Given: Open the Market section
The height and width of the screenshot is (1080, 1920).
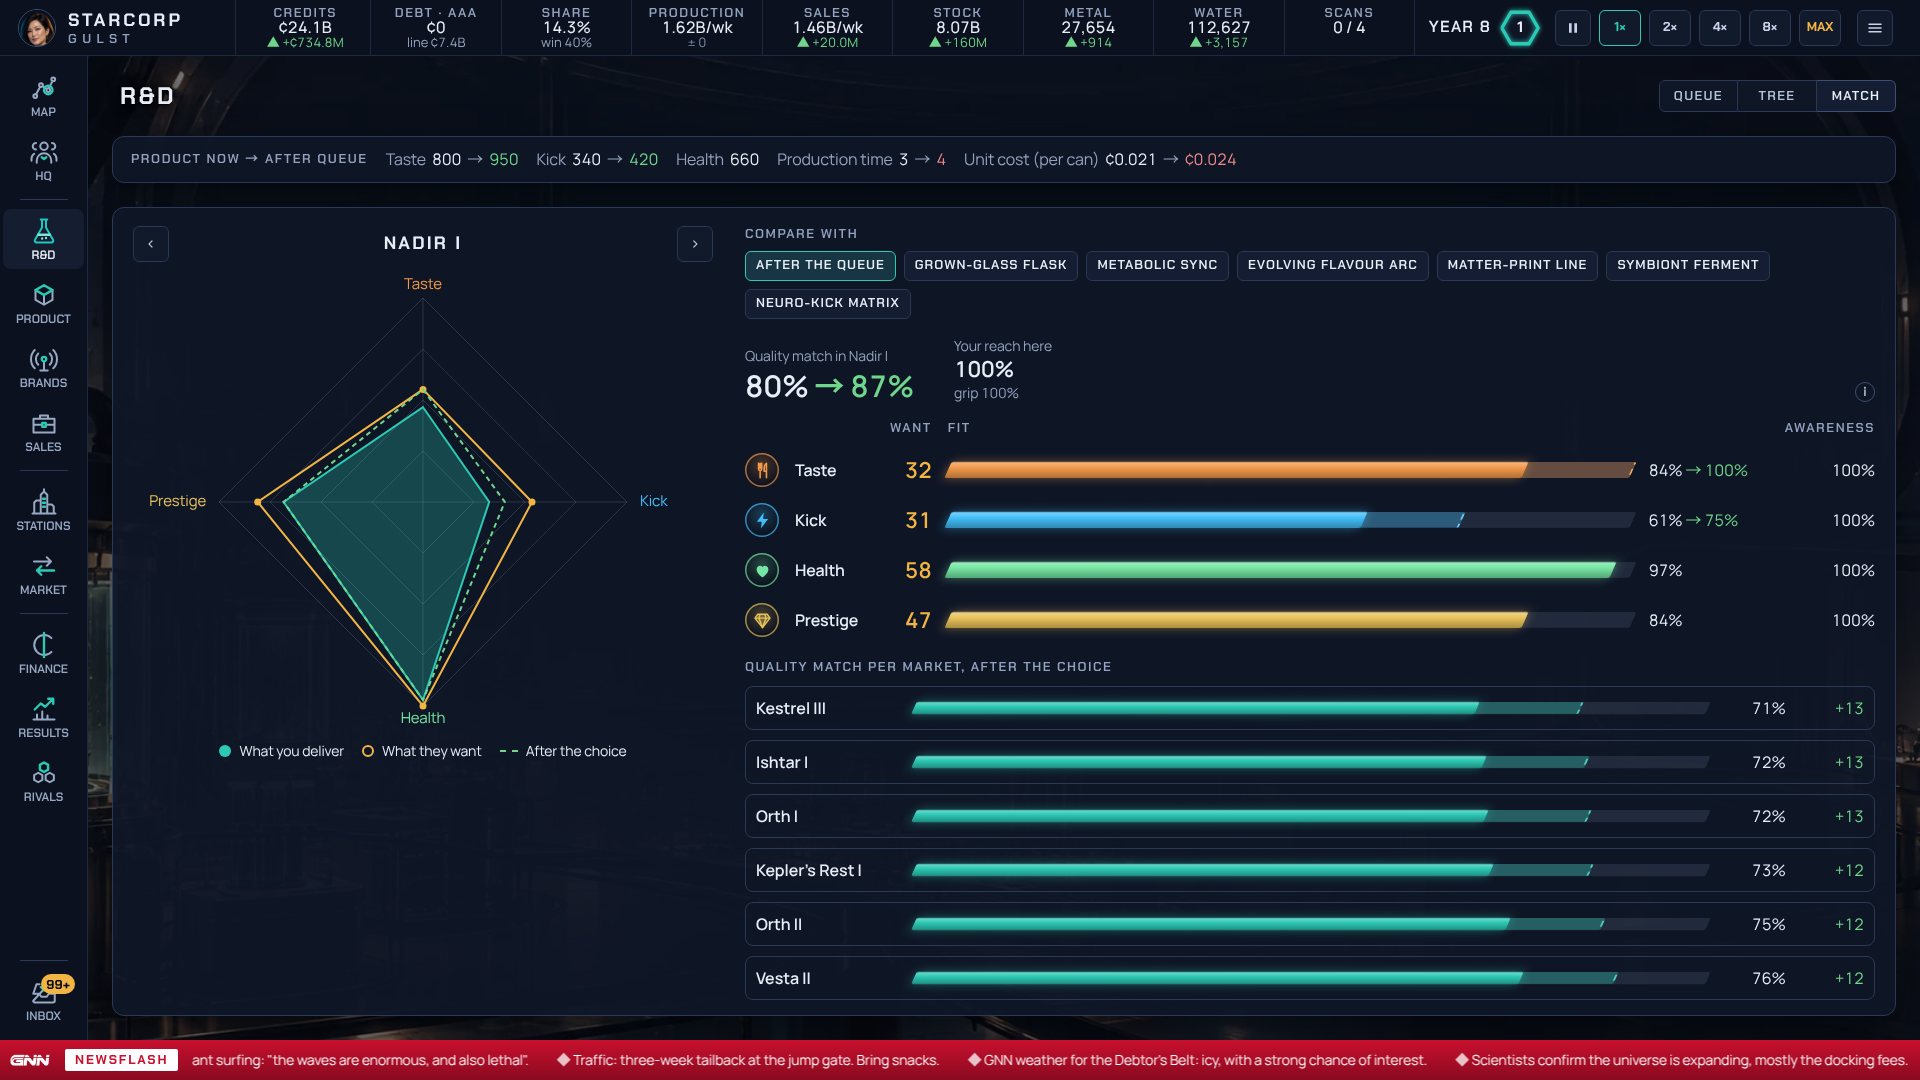Looking at the screenshot, I should tap(43, 575).
